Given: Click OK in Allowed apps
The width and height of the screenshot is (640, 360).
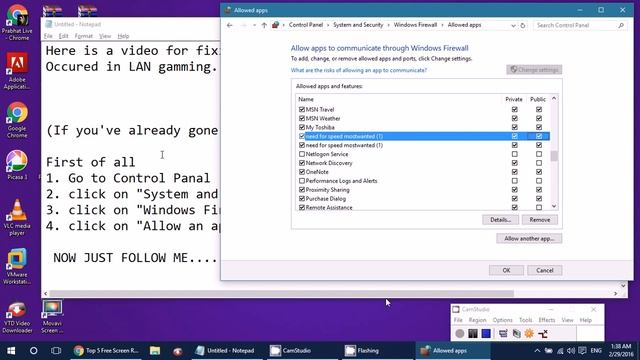Looking at the screenshot, I should [x=506, y=270].
